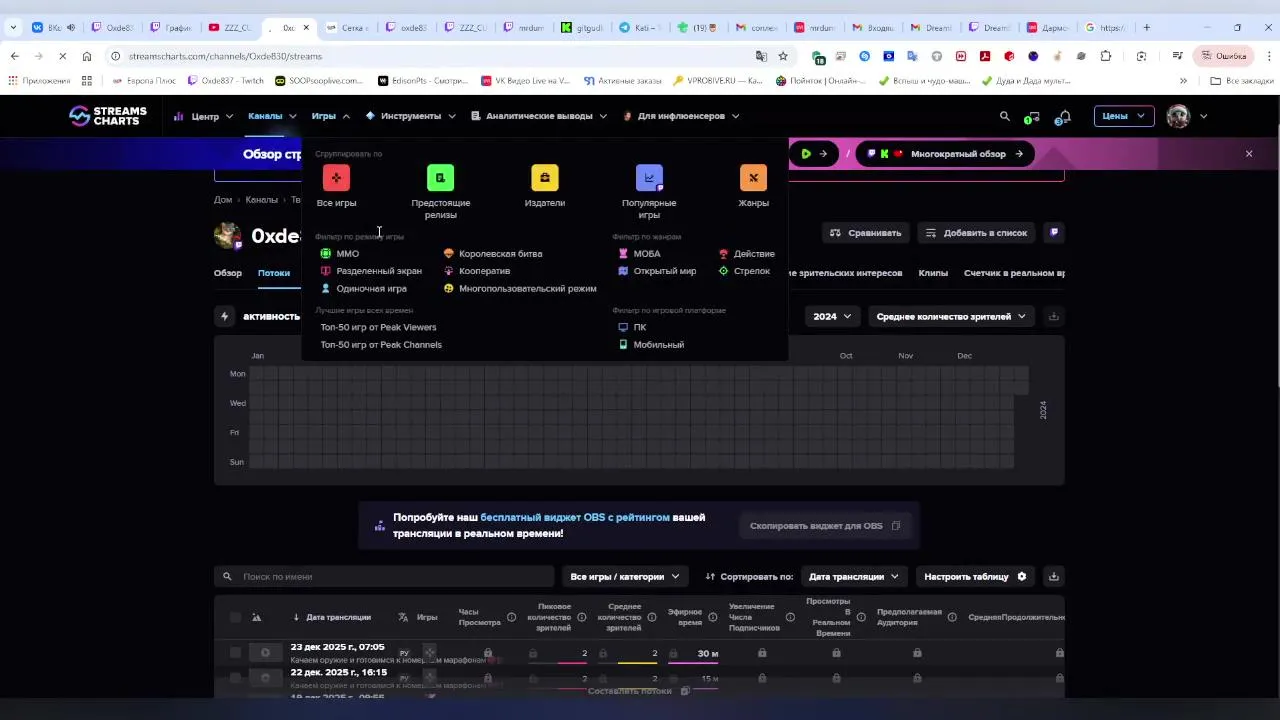Select the yellow 'Издатели' icon

(x=545, y=178)
